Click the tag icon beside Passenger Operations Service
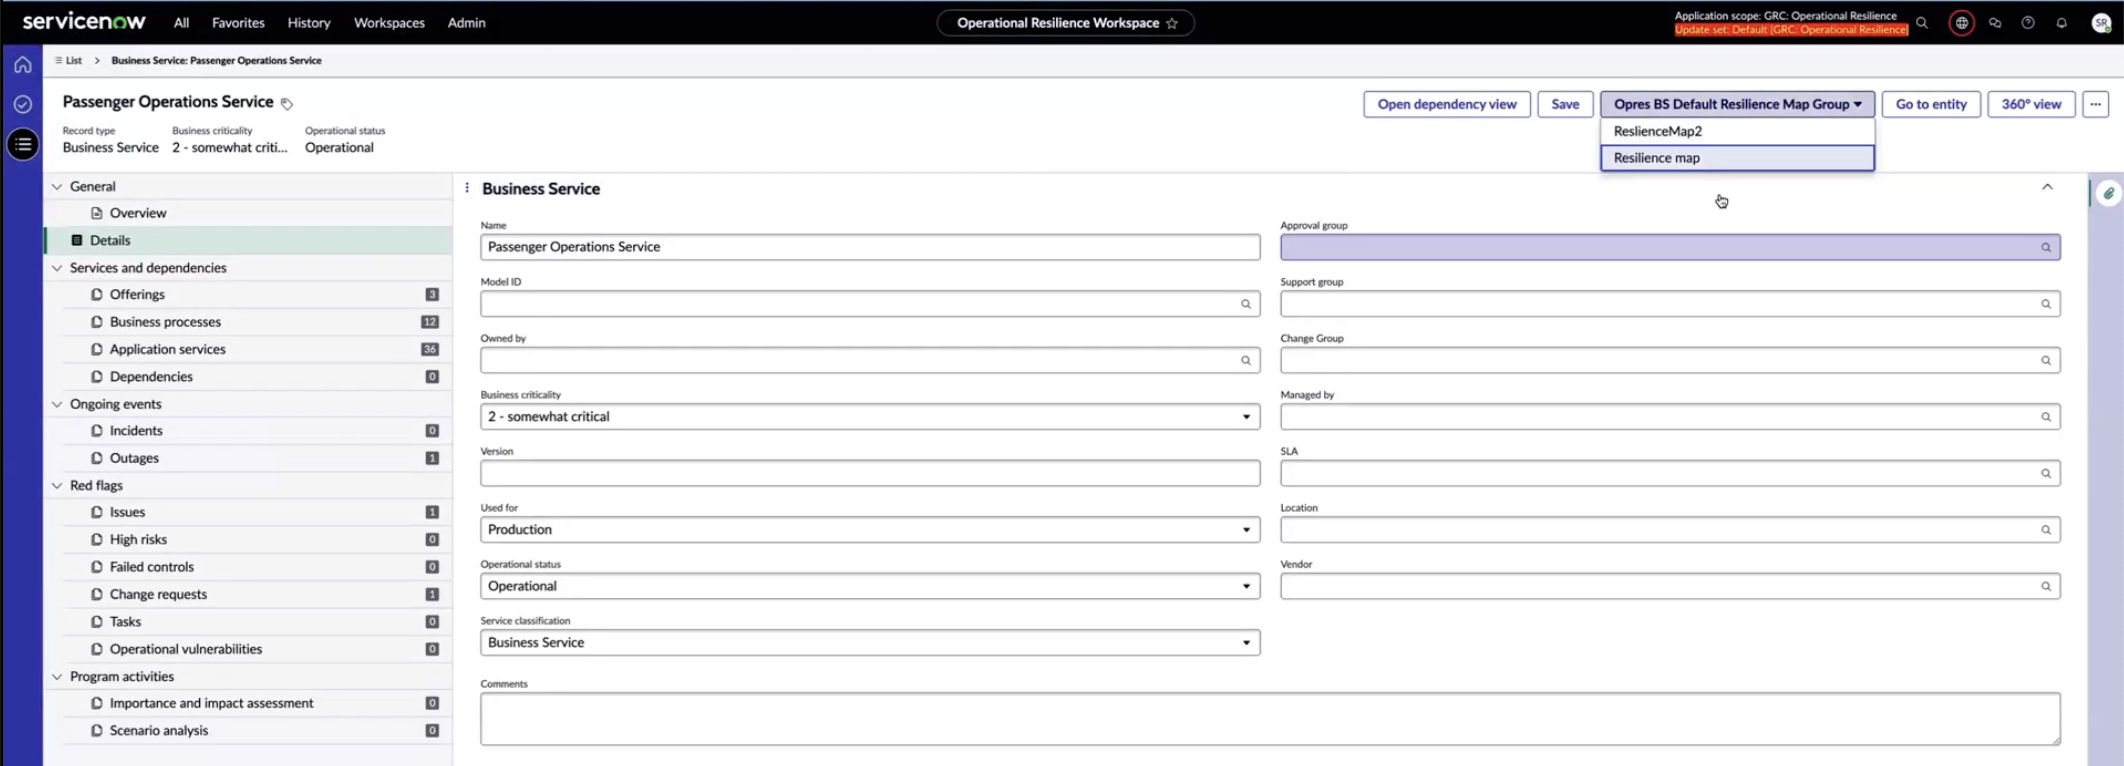The width and height of the screenshot is (2124, 766). pyautogui.click(x=287, y=104)
